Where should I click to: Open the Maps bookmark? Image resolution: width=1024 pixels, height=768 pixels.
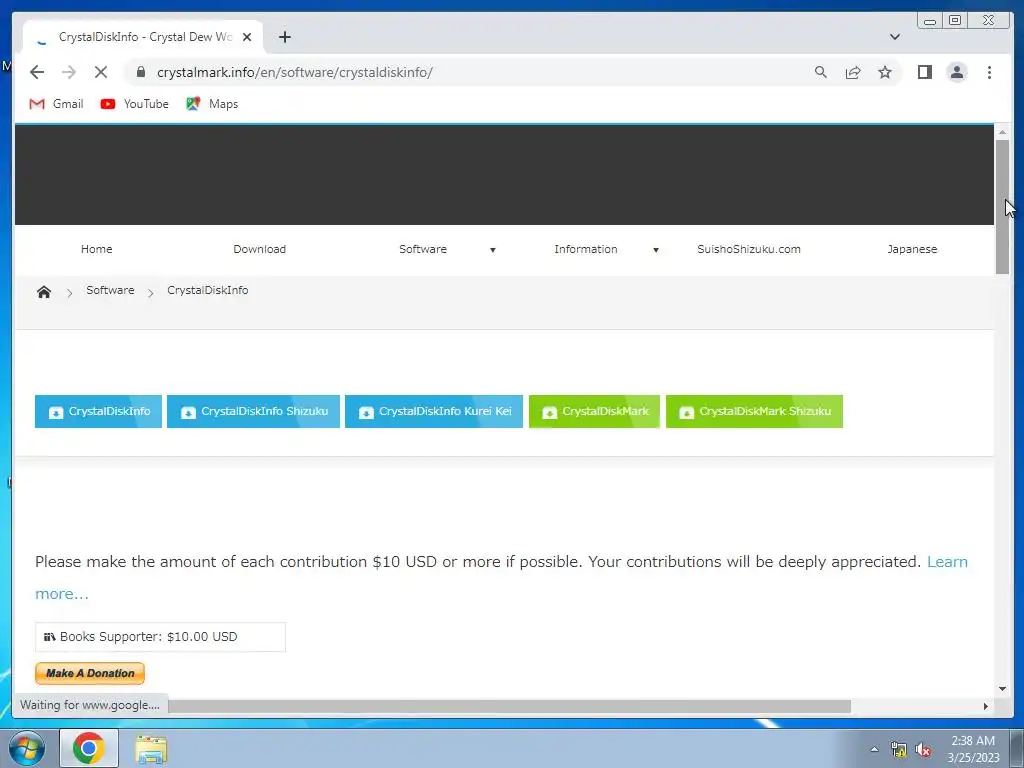212,104
